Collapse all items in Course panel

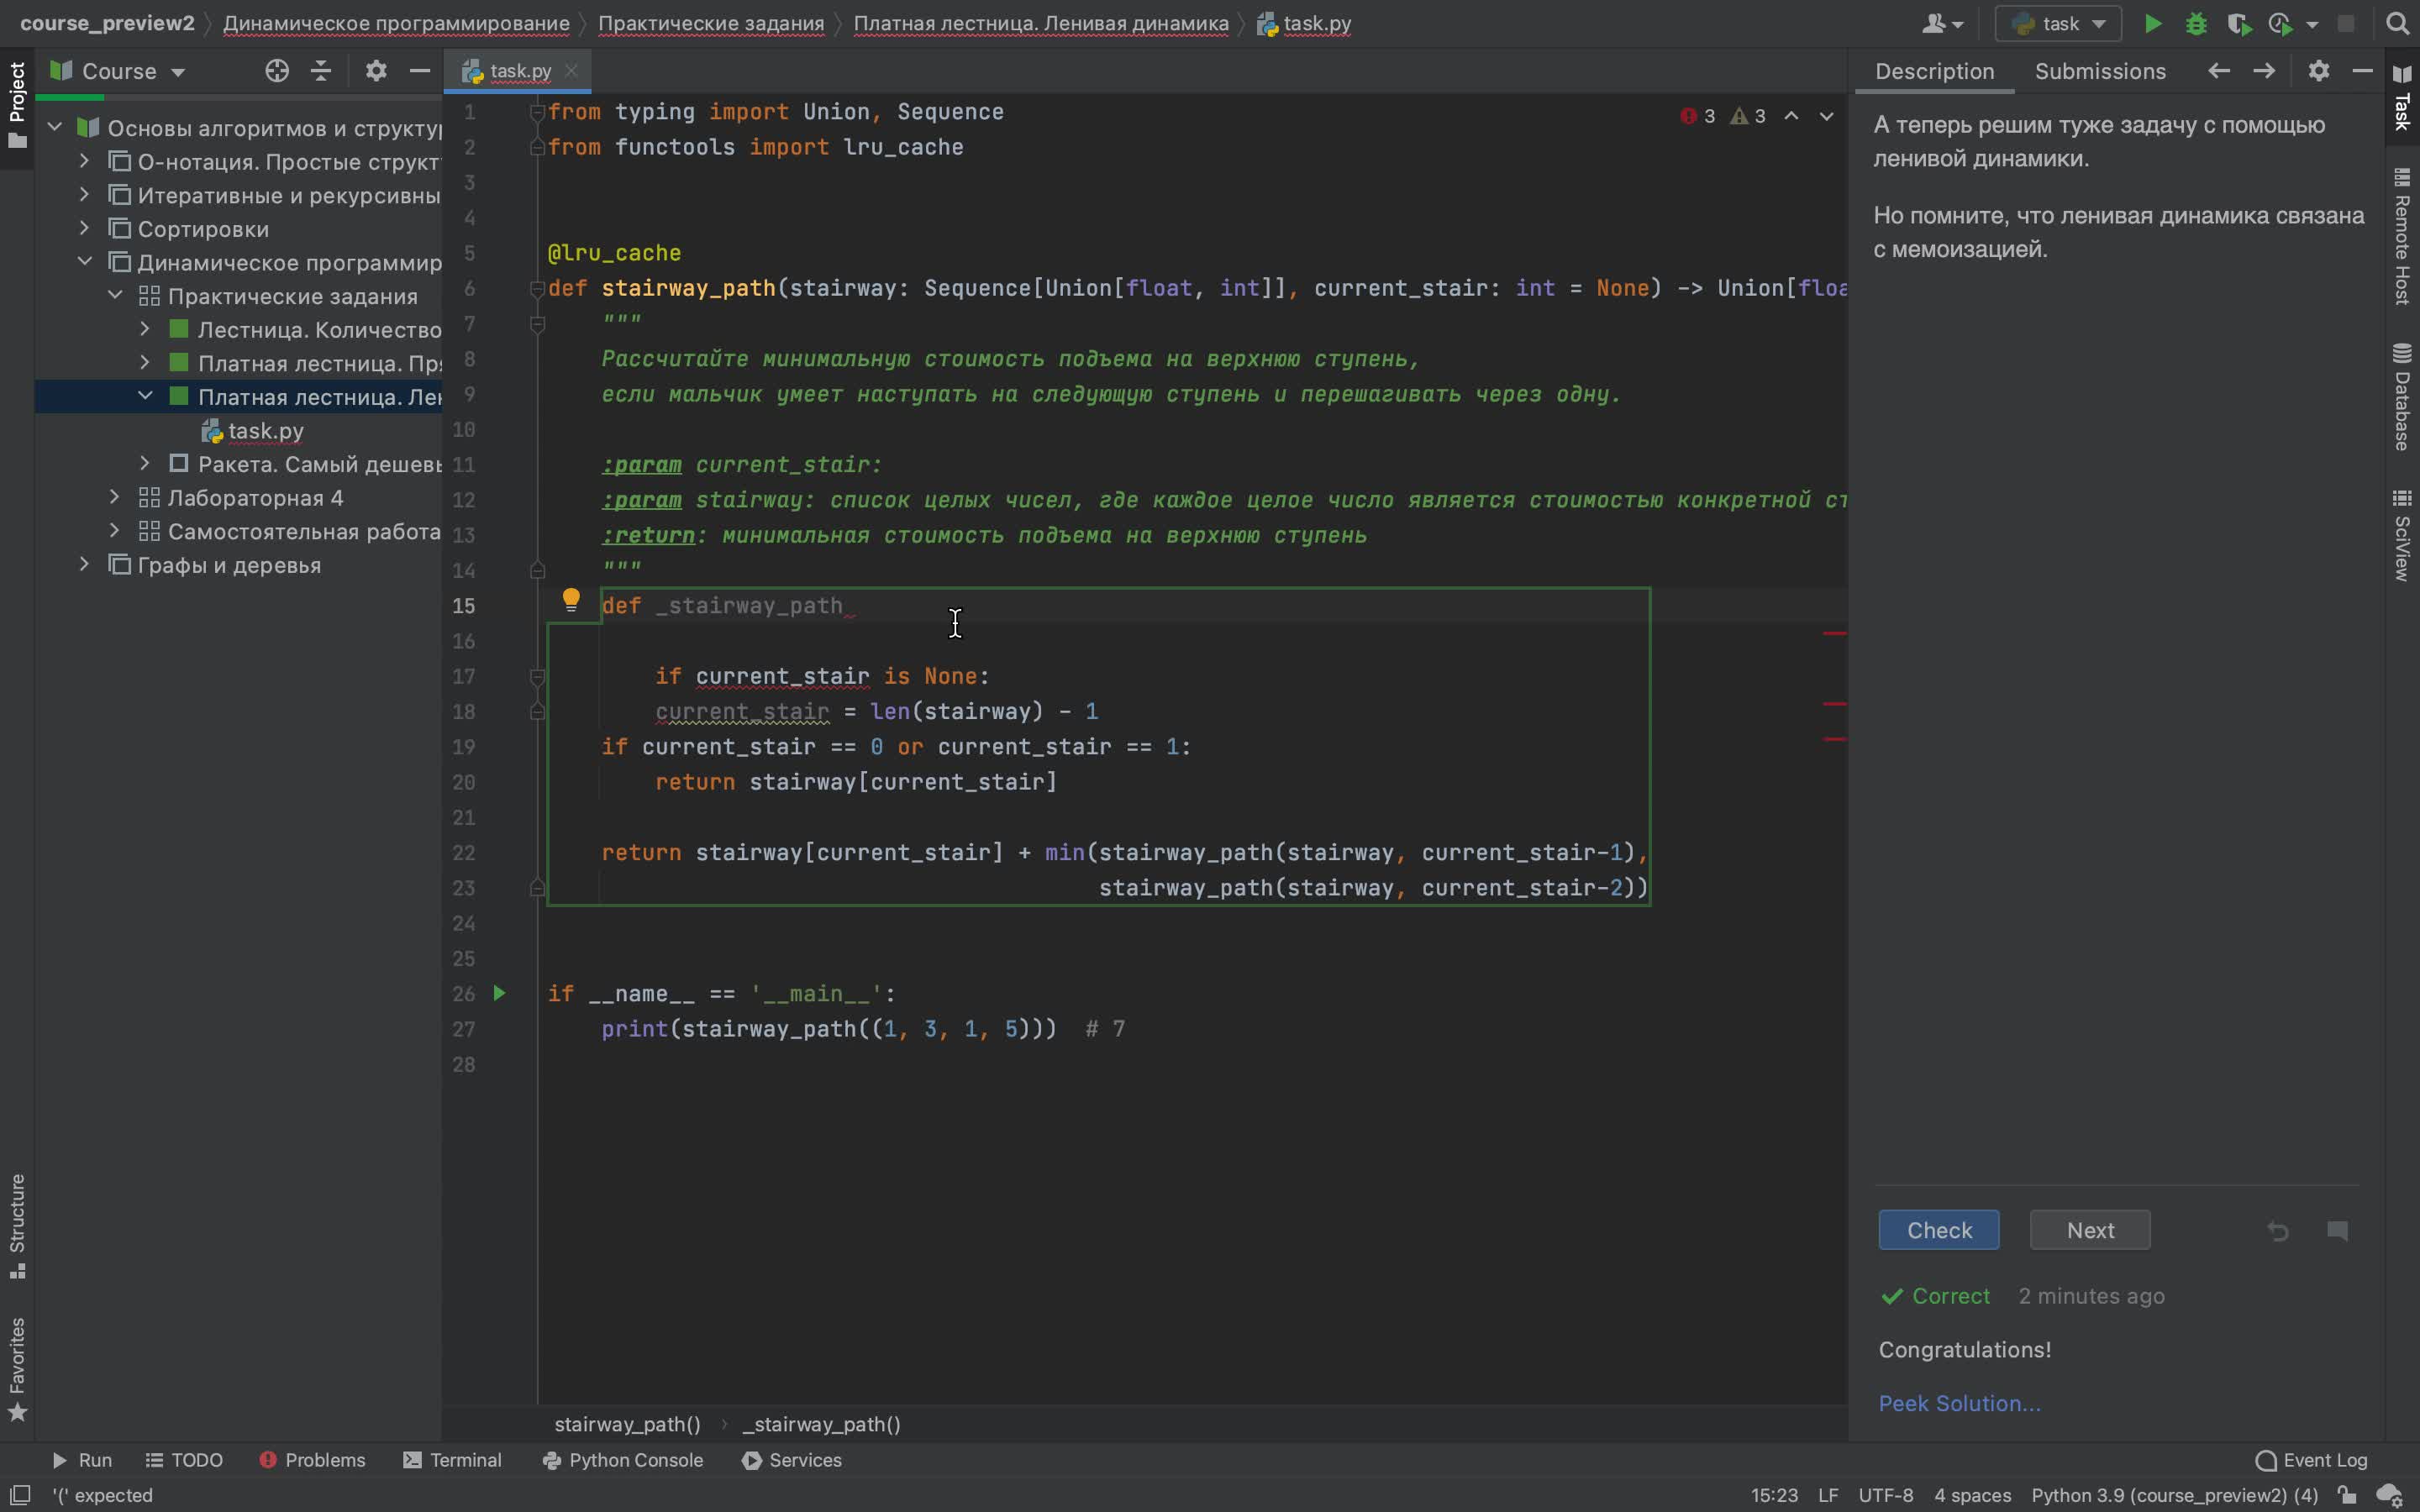[x=321, y=71]
